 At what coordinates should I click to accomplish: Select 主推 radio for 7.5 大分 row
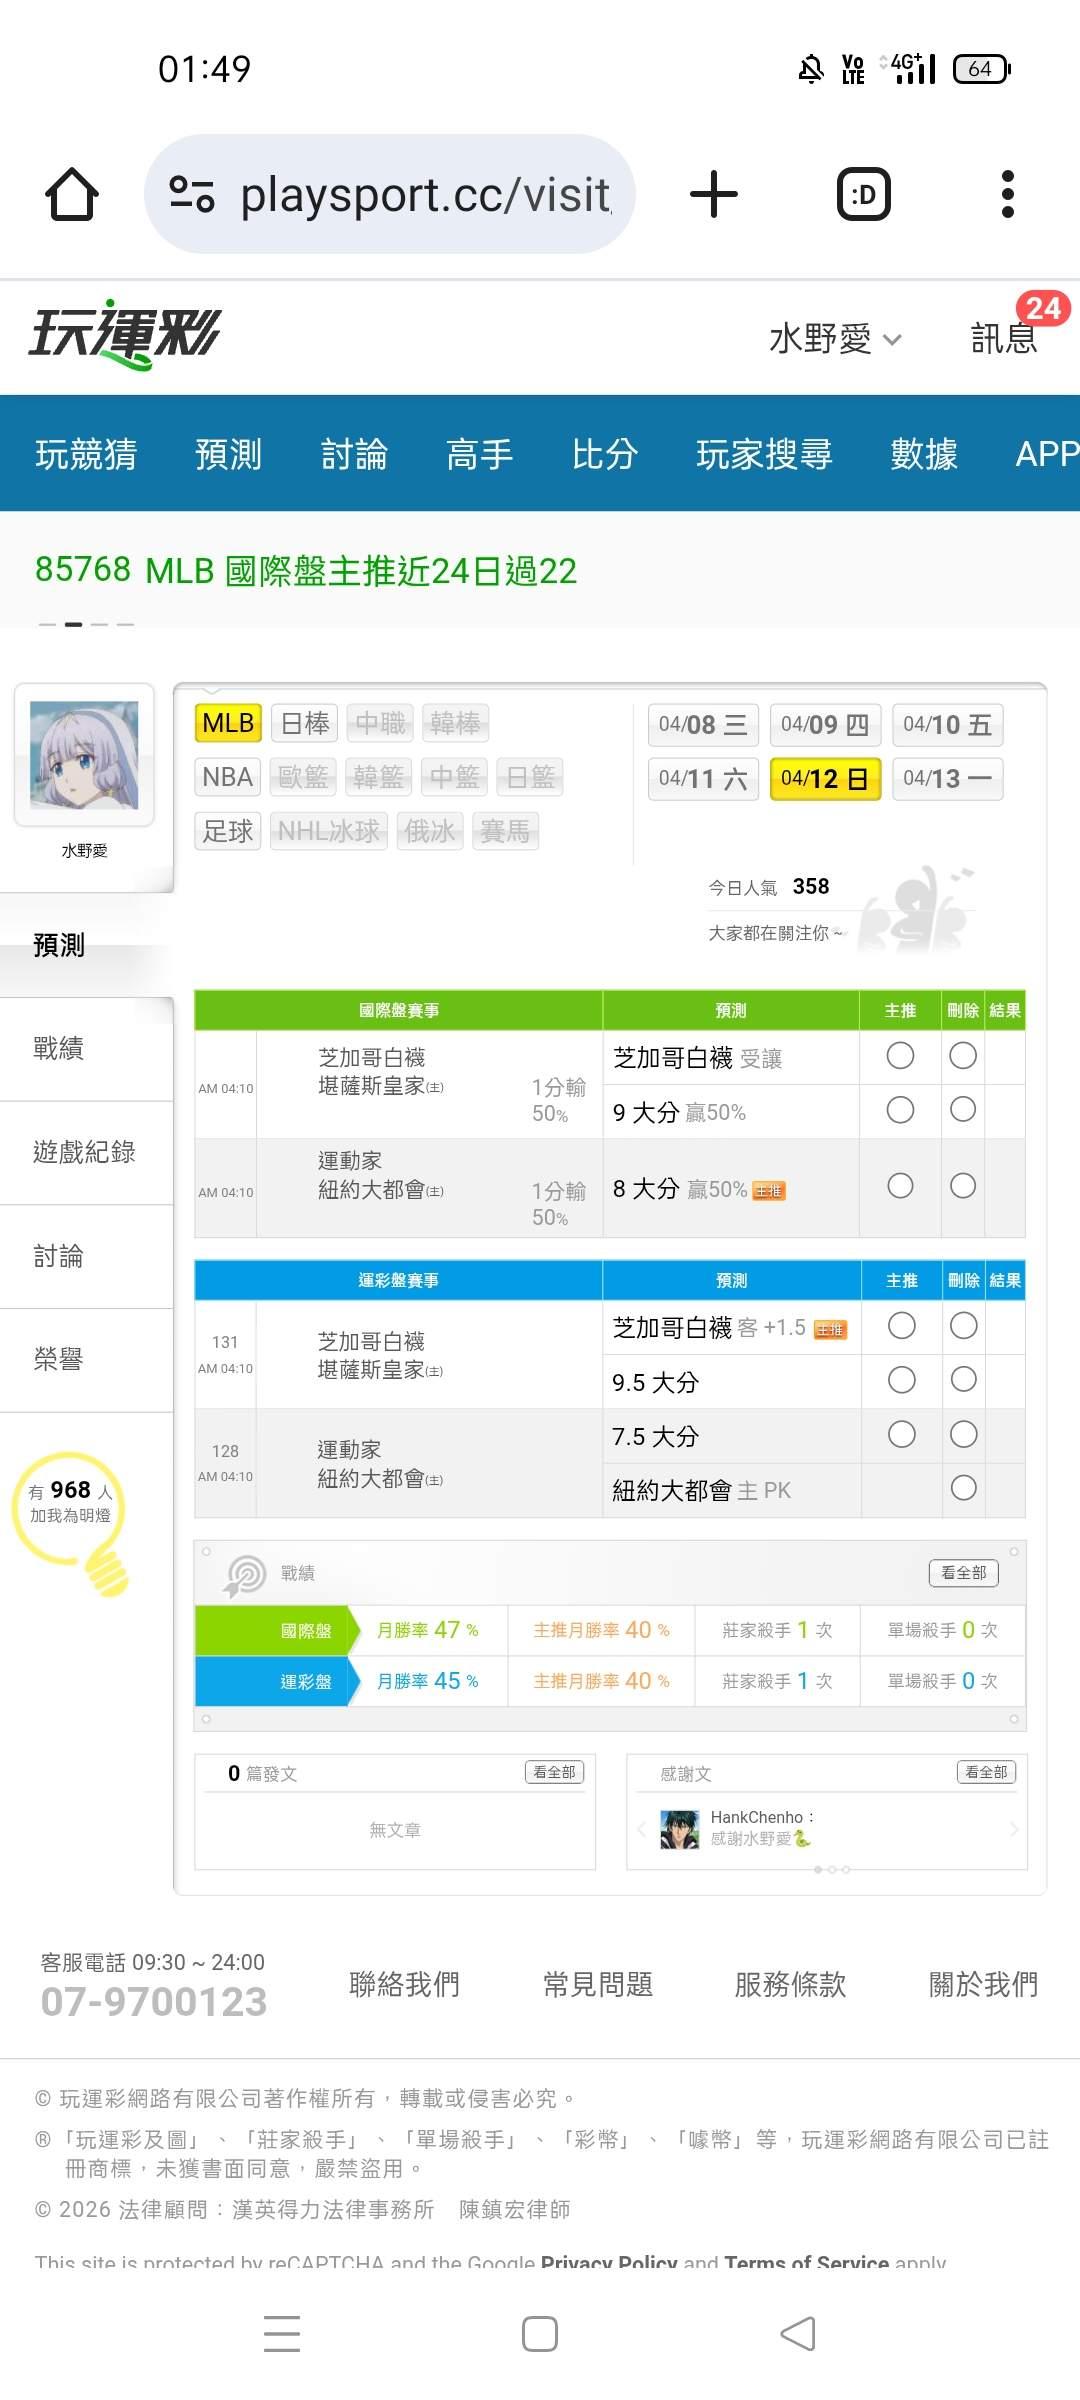(x=901, y=1434)
